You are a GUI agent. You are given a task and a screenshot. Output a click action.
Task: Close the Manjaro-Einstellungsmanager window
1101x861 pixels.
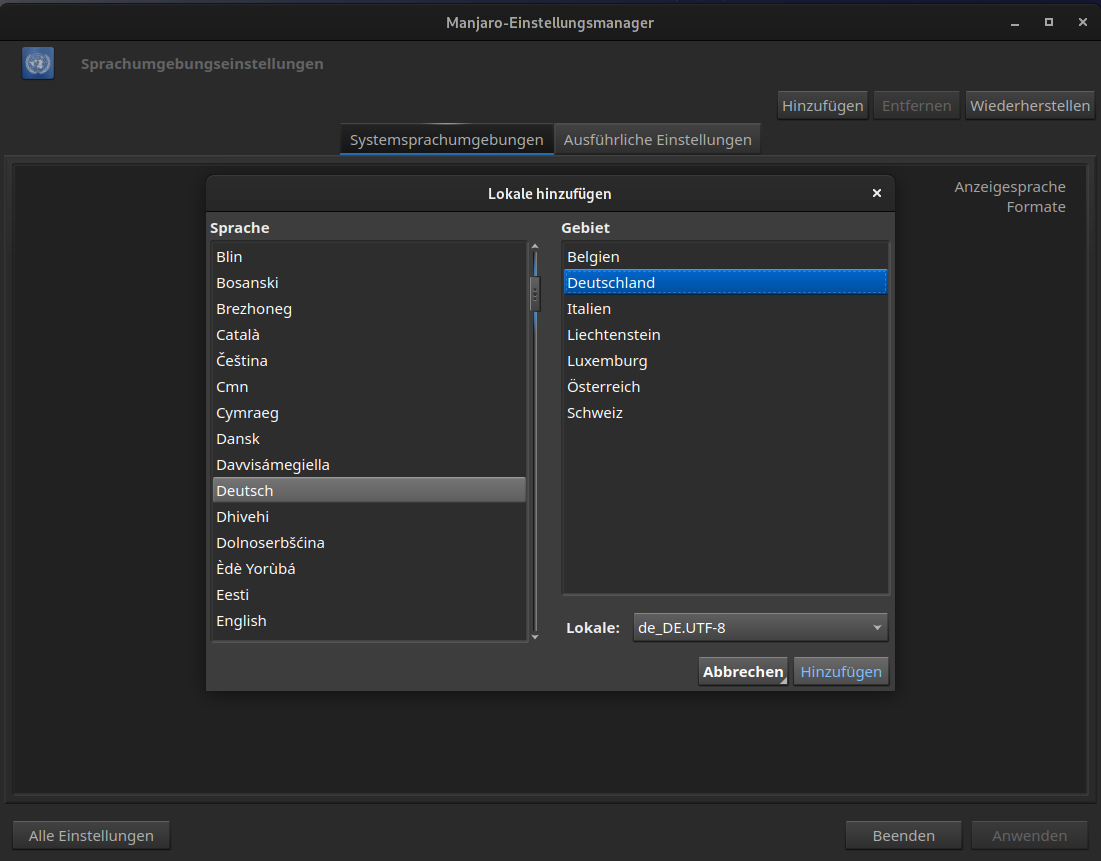[x=1083, y=22]
